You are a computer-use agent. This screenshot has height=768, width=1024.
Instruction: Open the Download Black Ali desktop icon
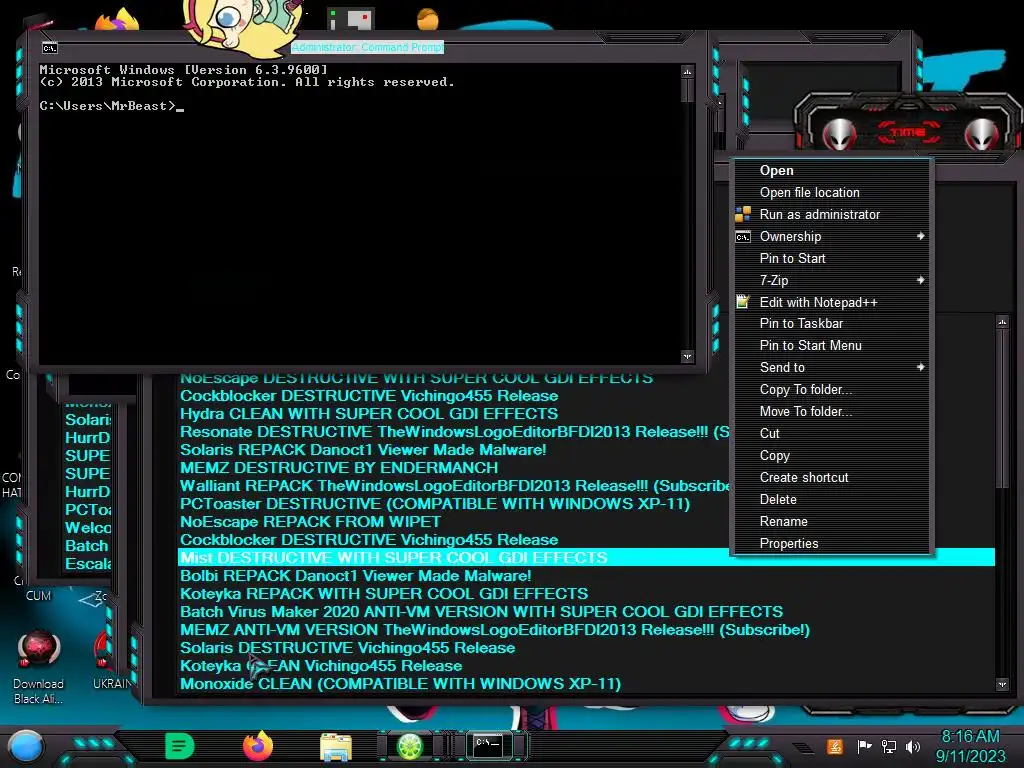[x=39, y=667]
